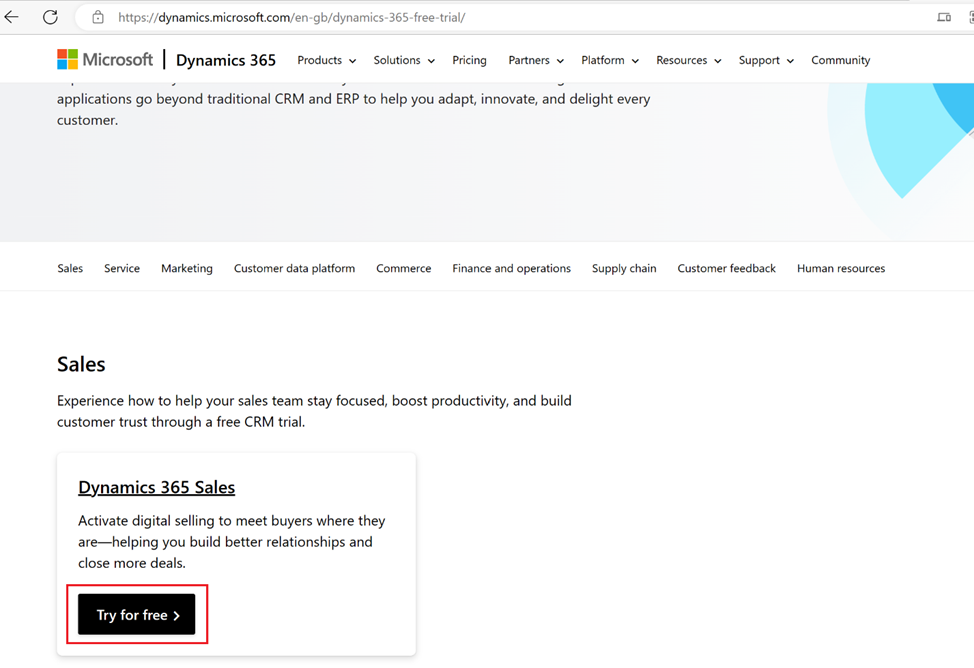974x668 pixels.
Task: Select the Supply chain tab
Action: click(624, 268)
